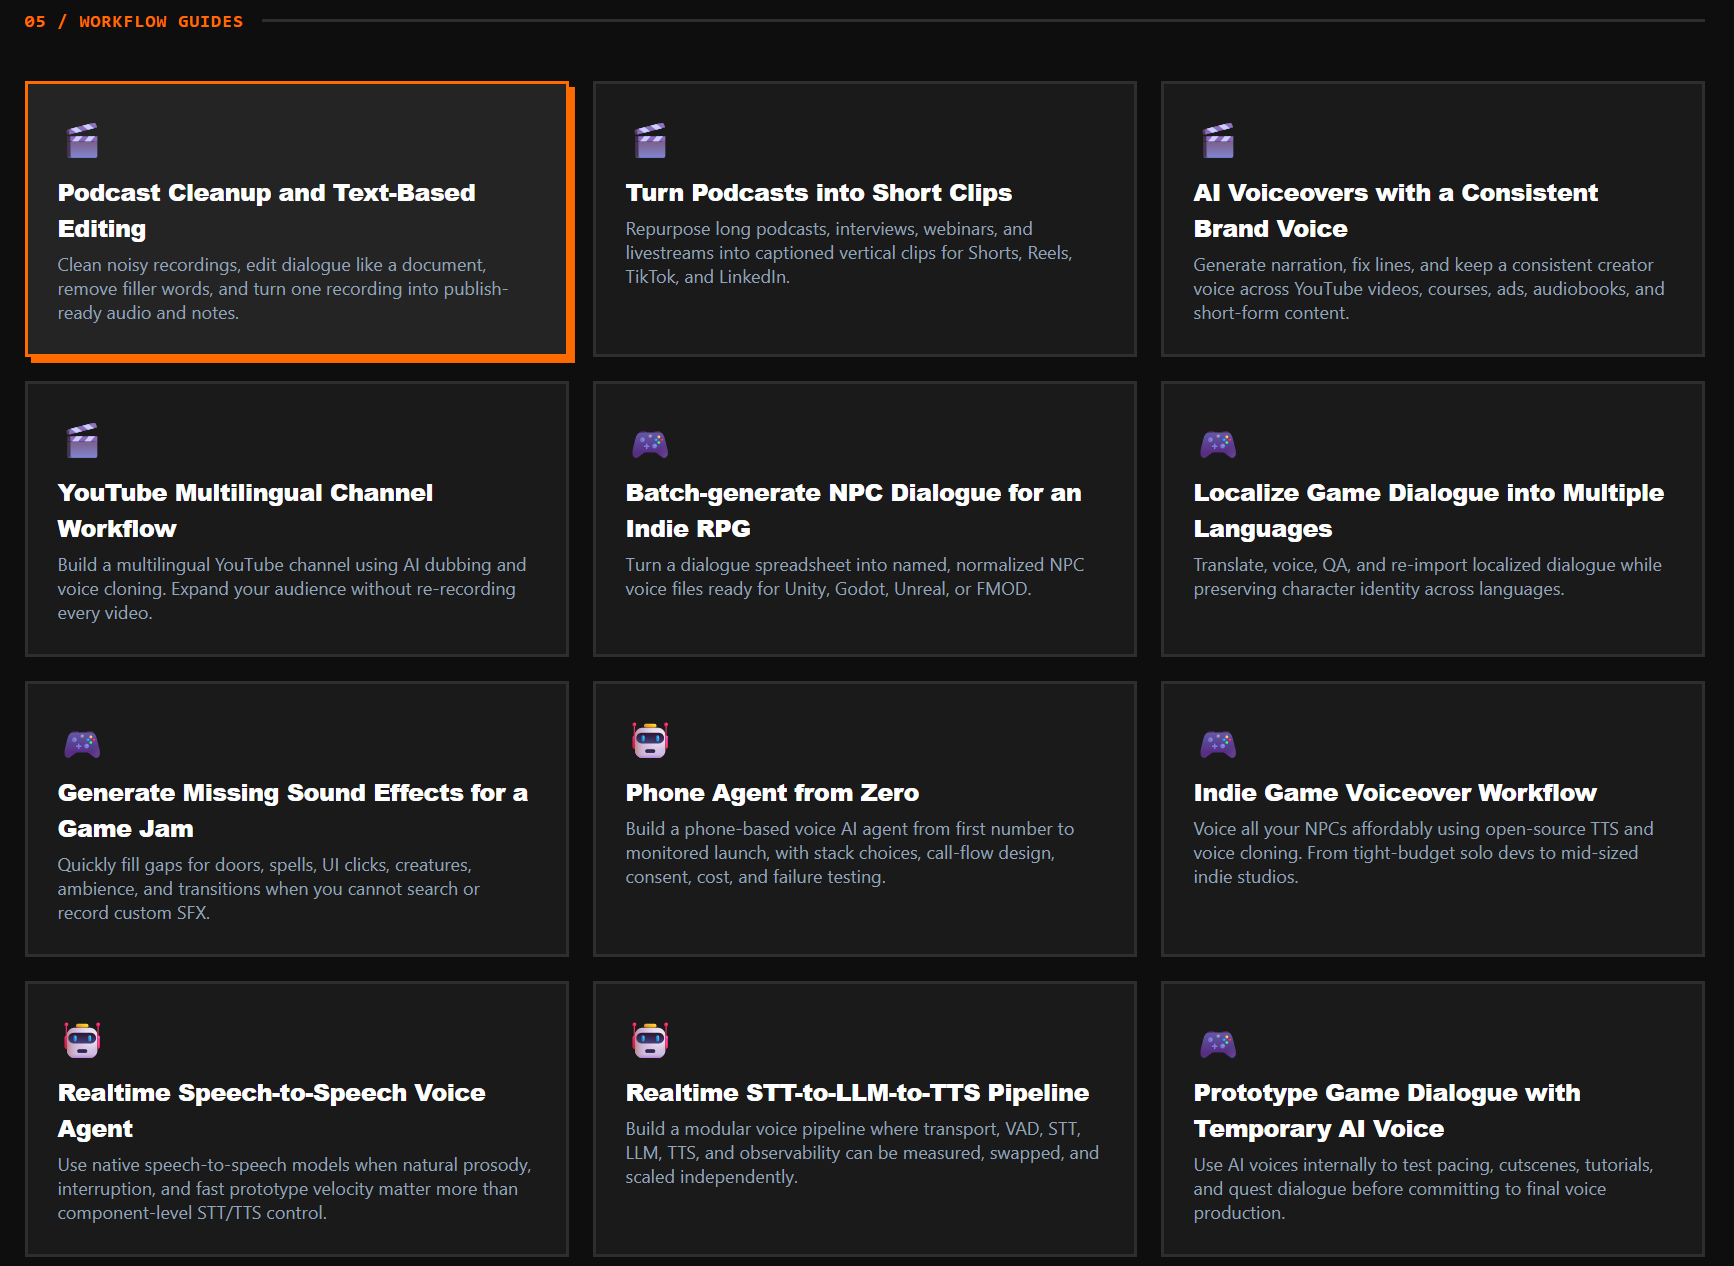The image size is (1734, 1266).
Task: Click clapperboard icon on YouTube Multilingual Channel card
Action: [82, 441]
